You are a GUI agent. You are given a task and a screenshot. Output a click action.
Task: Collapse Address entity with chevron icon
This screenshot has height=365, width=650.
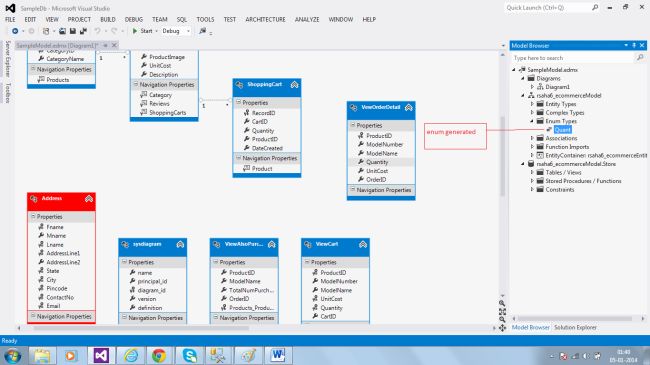coord(89,199)
